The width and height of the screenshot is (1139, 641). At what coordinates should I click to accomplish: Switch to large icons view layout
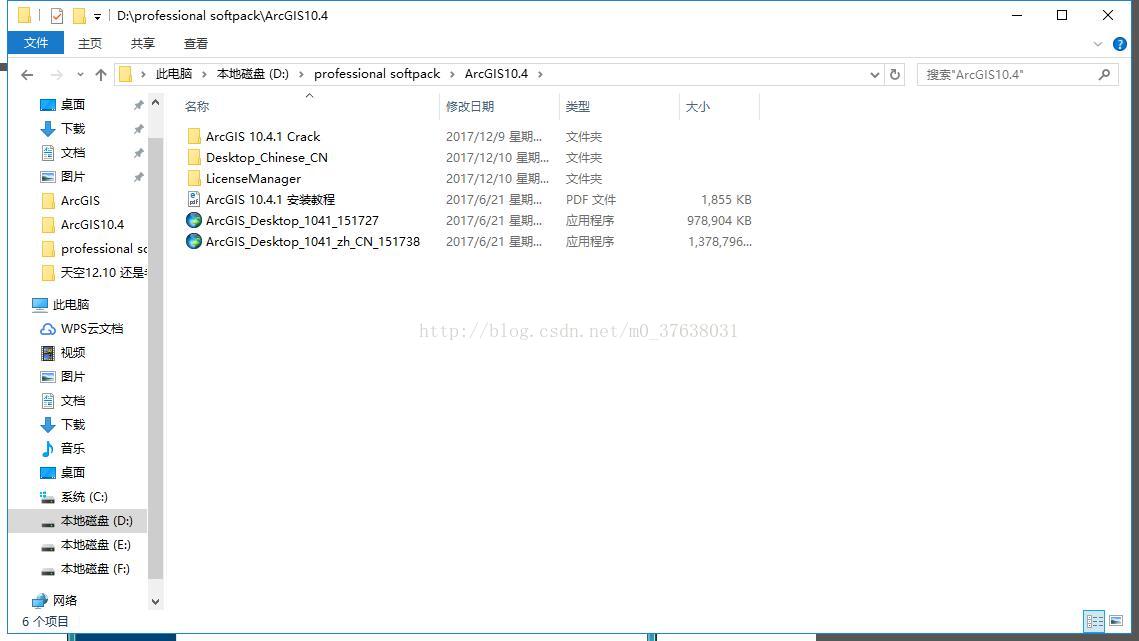[x=1116, y=621]
